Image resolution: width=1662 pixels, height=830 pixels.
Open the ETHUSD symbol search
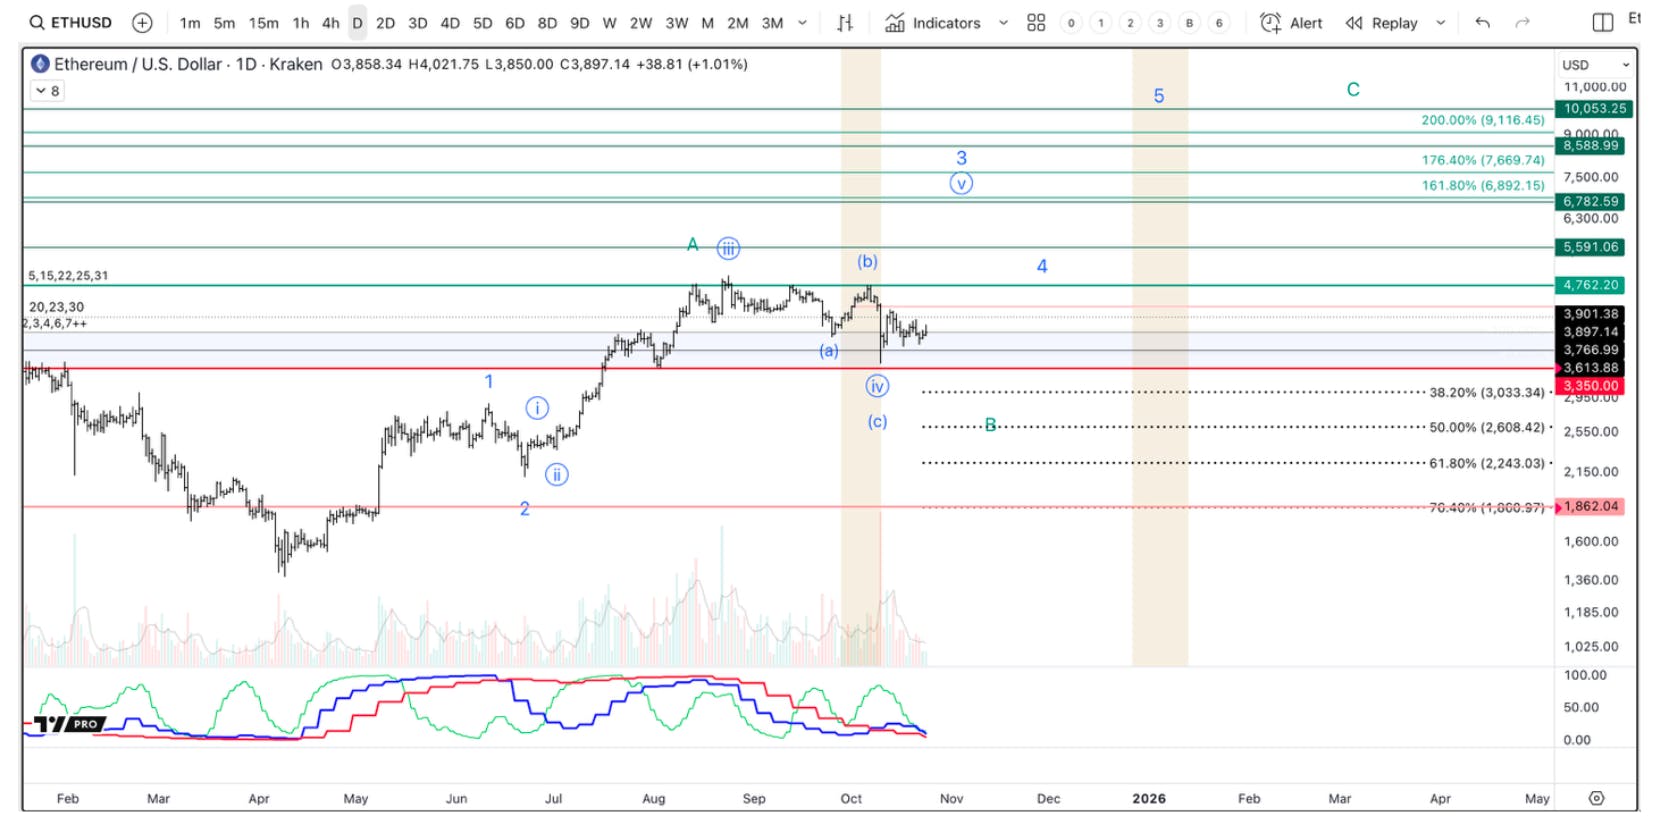(70, 22)
